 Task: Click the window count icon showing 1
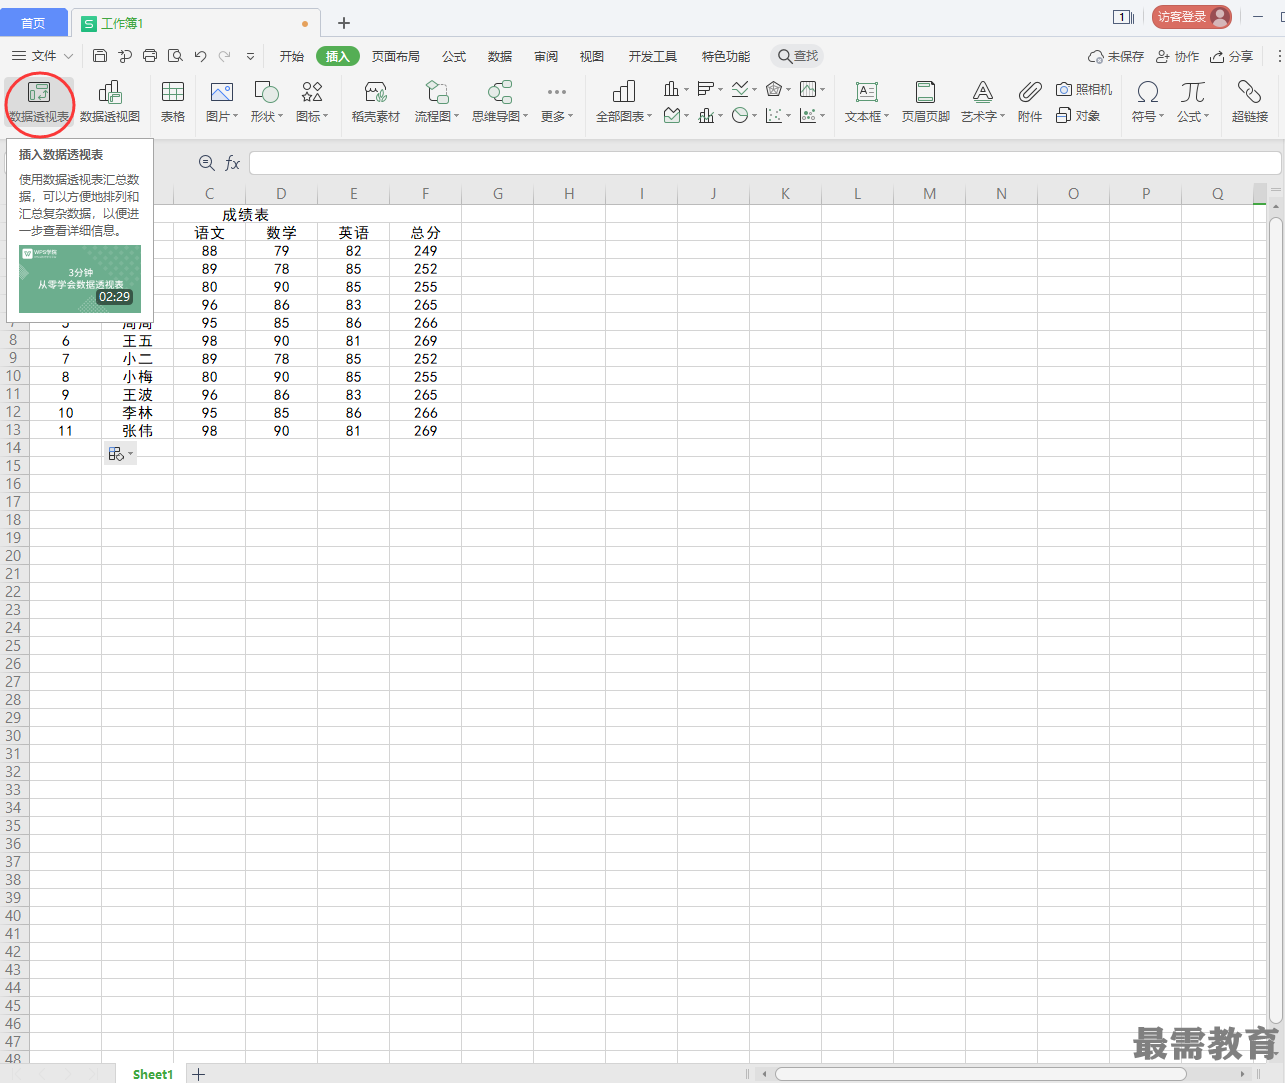pos(1123,17)
